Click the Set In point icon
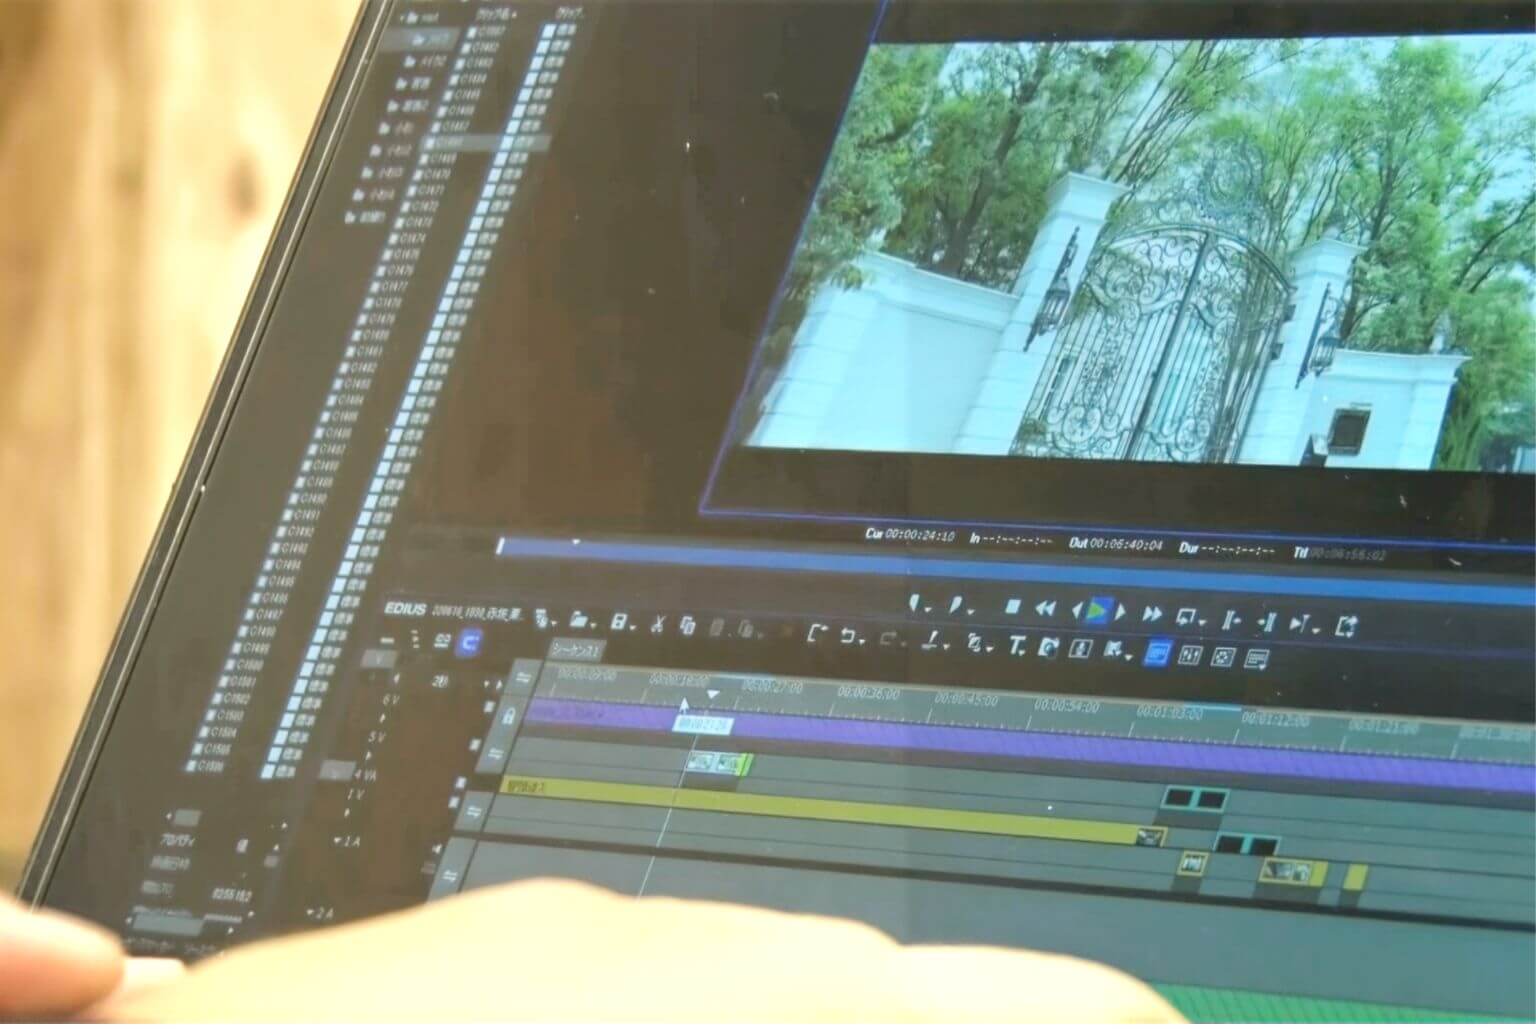The width and height of the screenshot is (1536, 1029). coord(913,602)
